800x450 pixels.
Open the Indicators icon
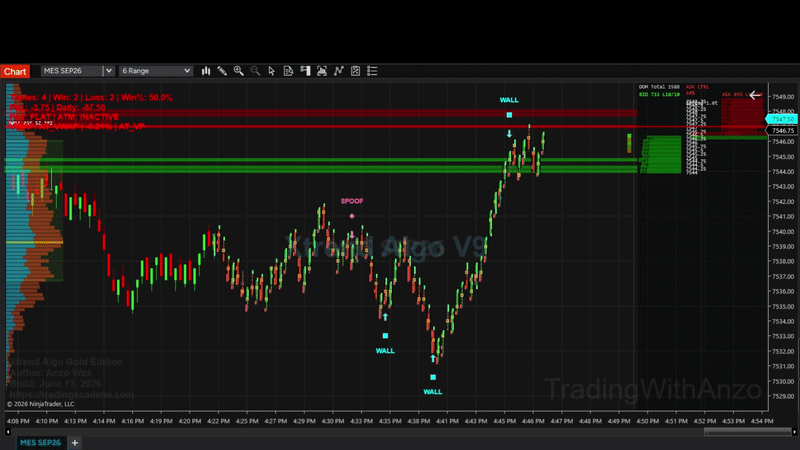339,71
